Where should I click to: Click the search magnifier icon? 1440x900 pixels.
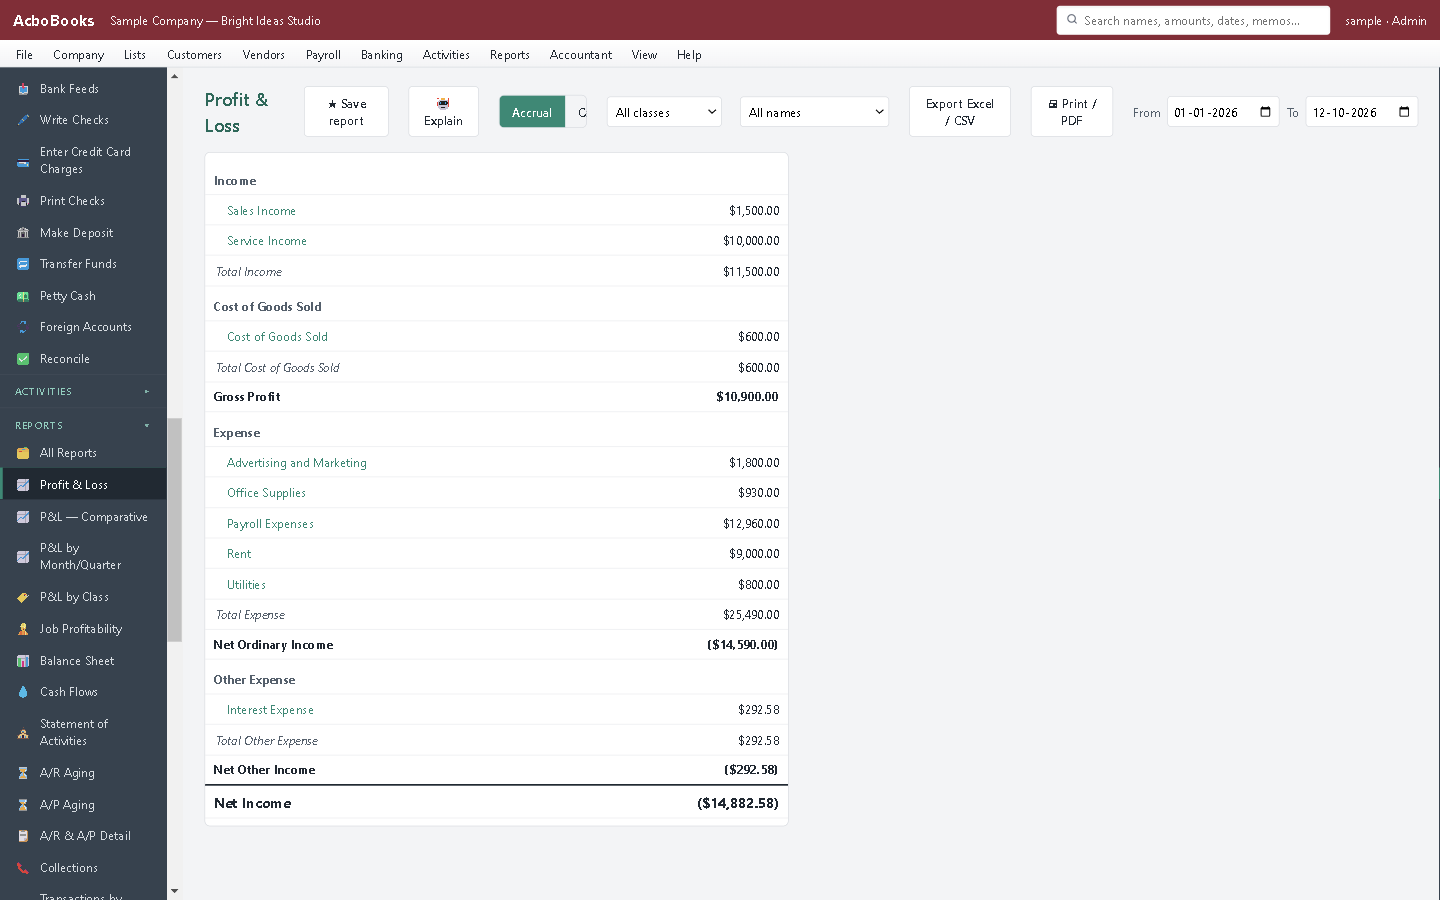point(1072,20)
